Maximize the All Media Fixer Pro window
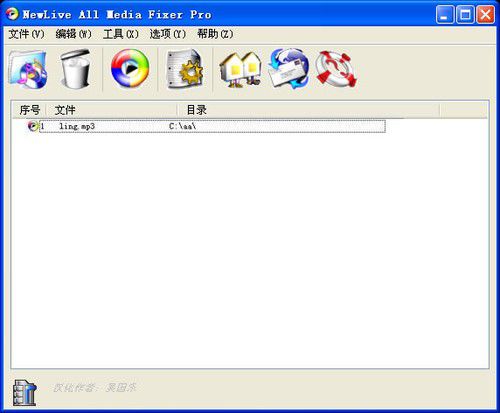 (465, 15)
